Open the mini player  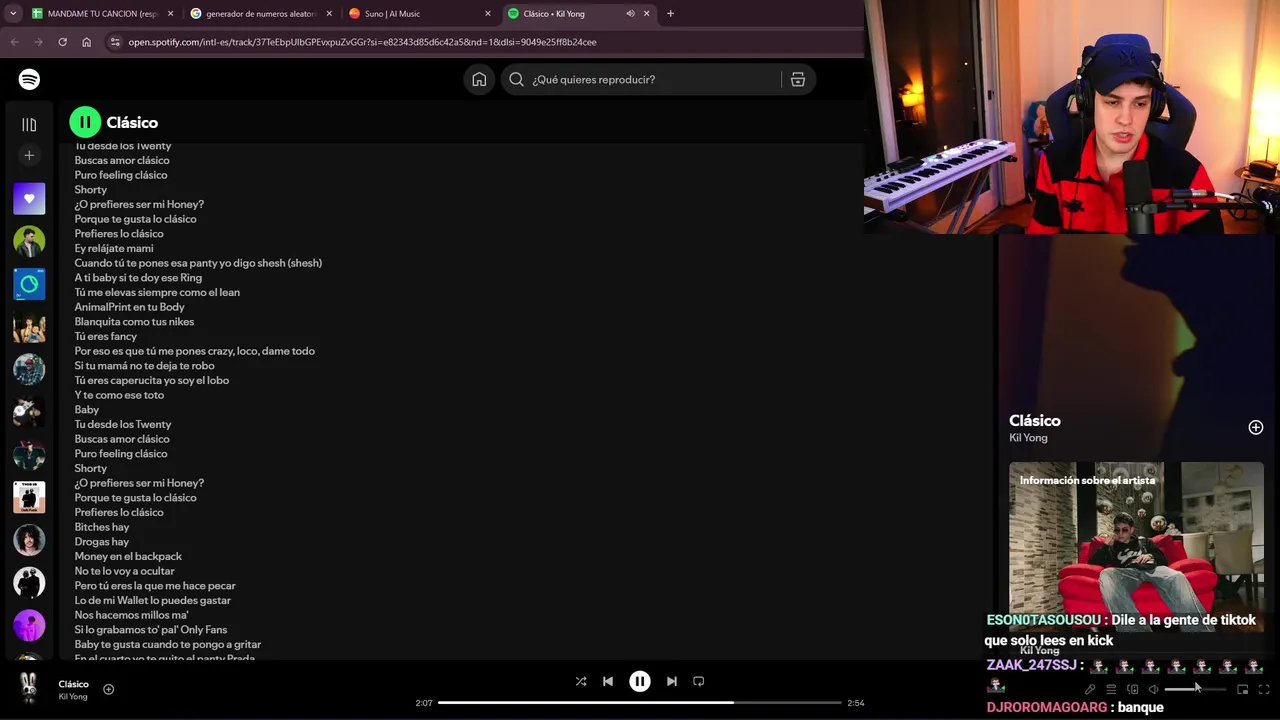1243,689
